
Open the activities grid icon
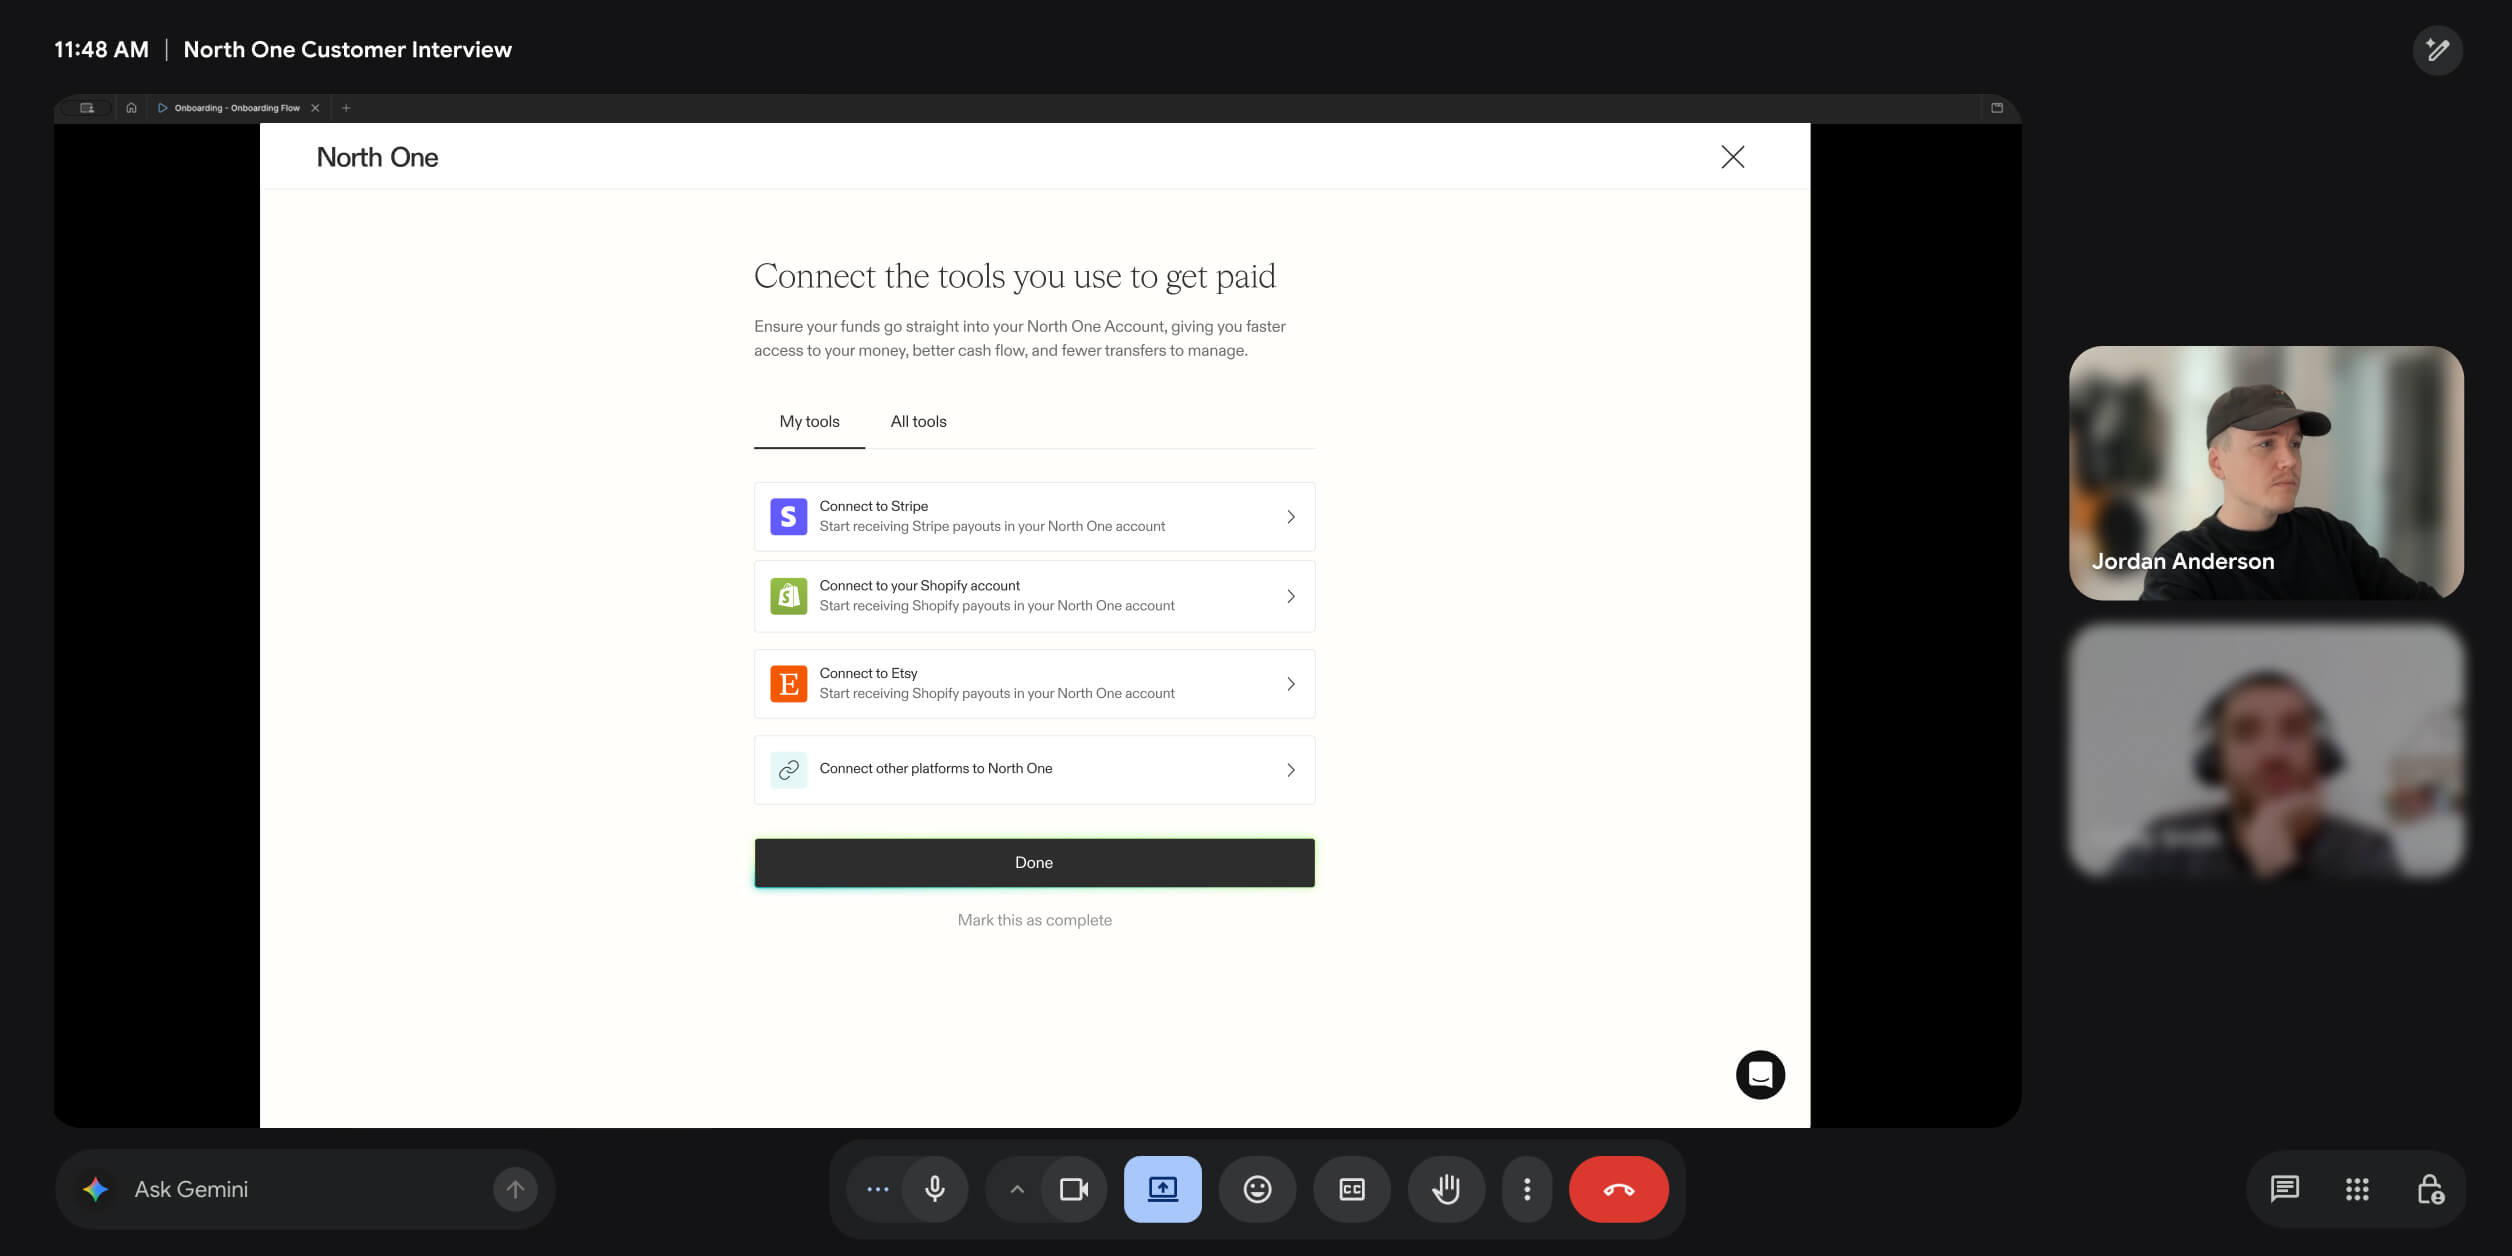coord(2357,1189)
